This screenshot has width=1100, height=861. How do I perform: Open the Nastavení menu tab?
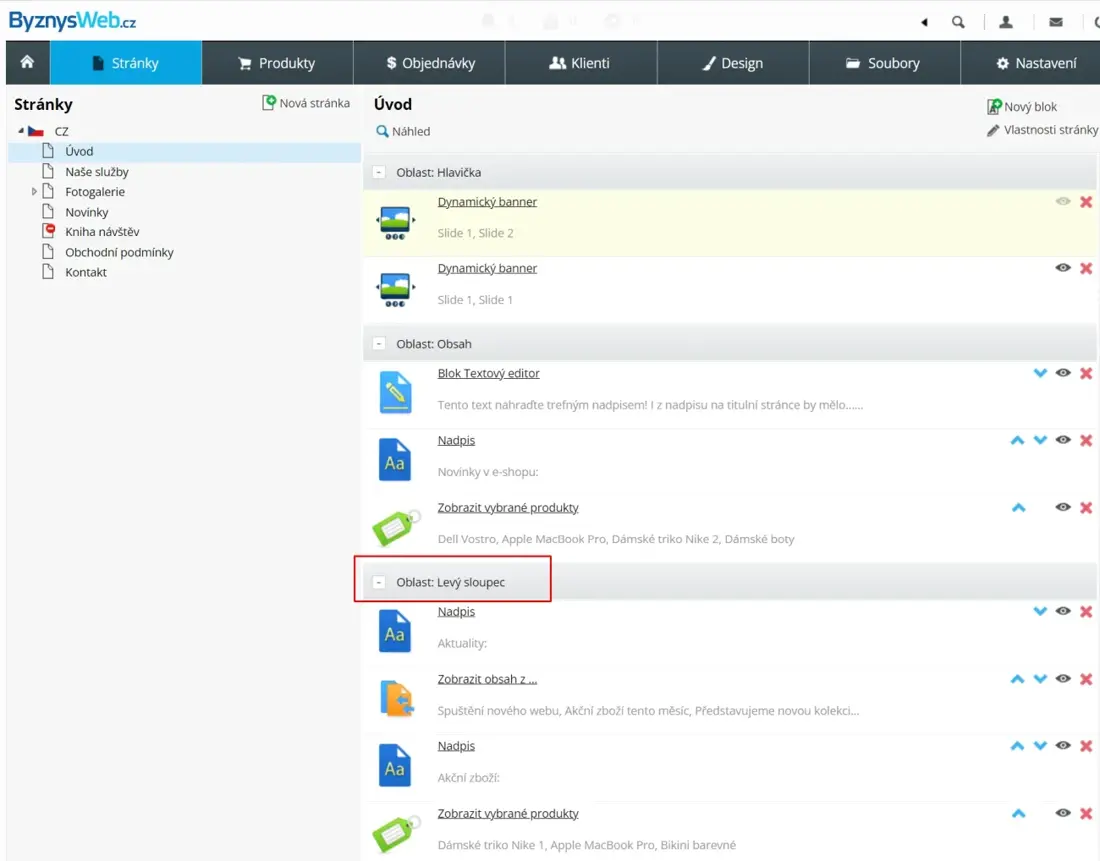pyautogui.click(x=1036, y=63)
